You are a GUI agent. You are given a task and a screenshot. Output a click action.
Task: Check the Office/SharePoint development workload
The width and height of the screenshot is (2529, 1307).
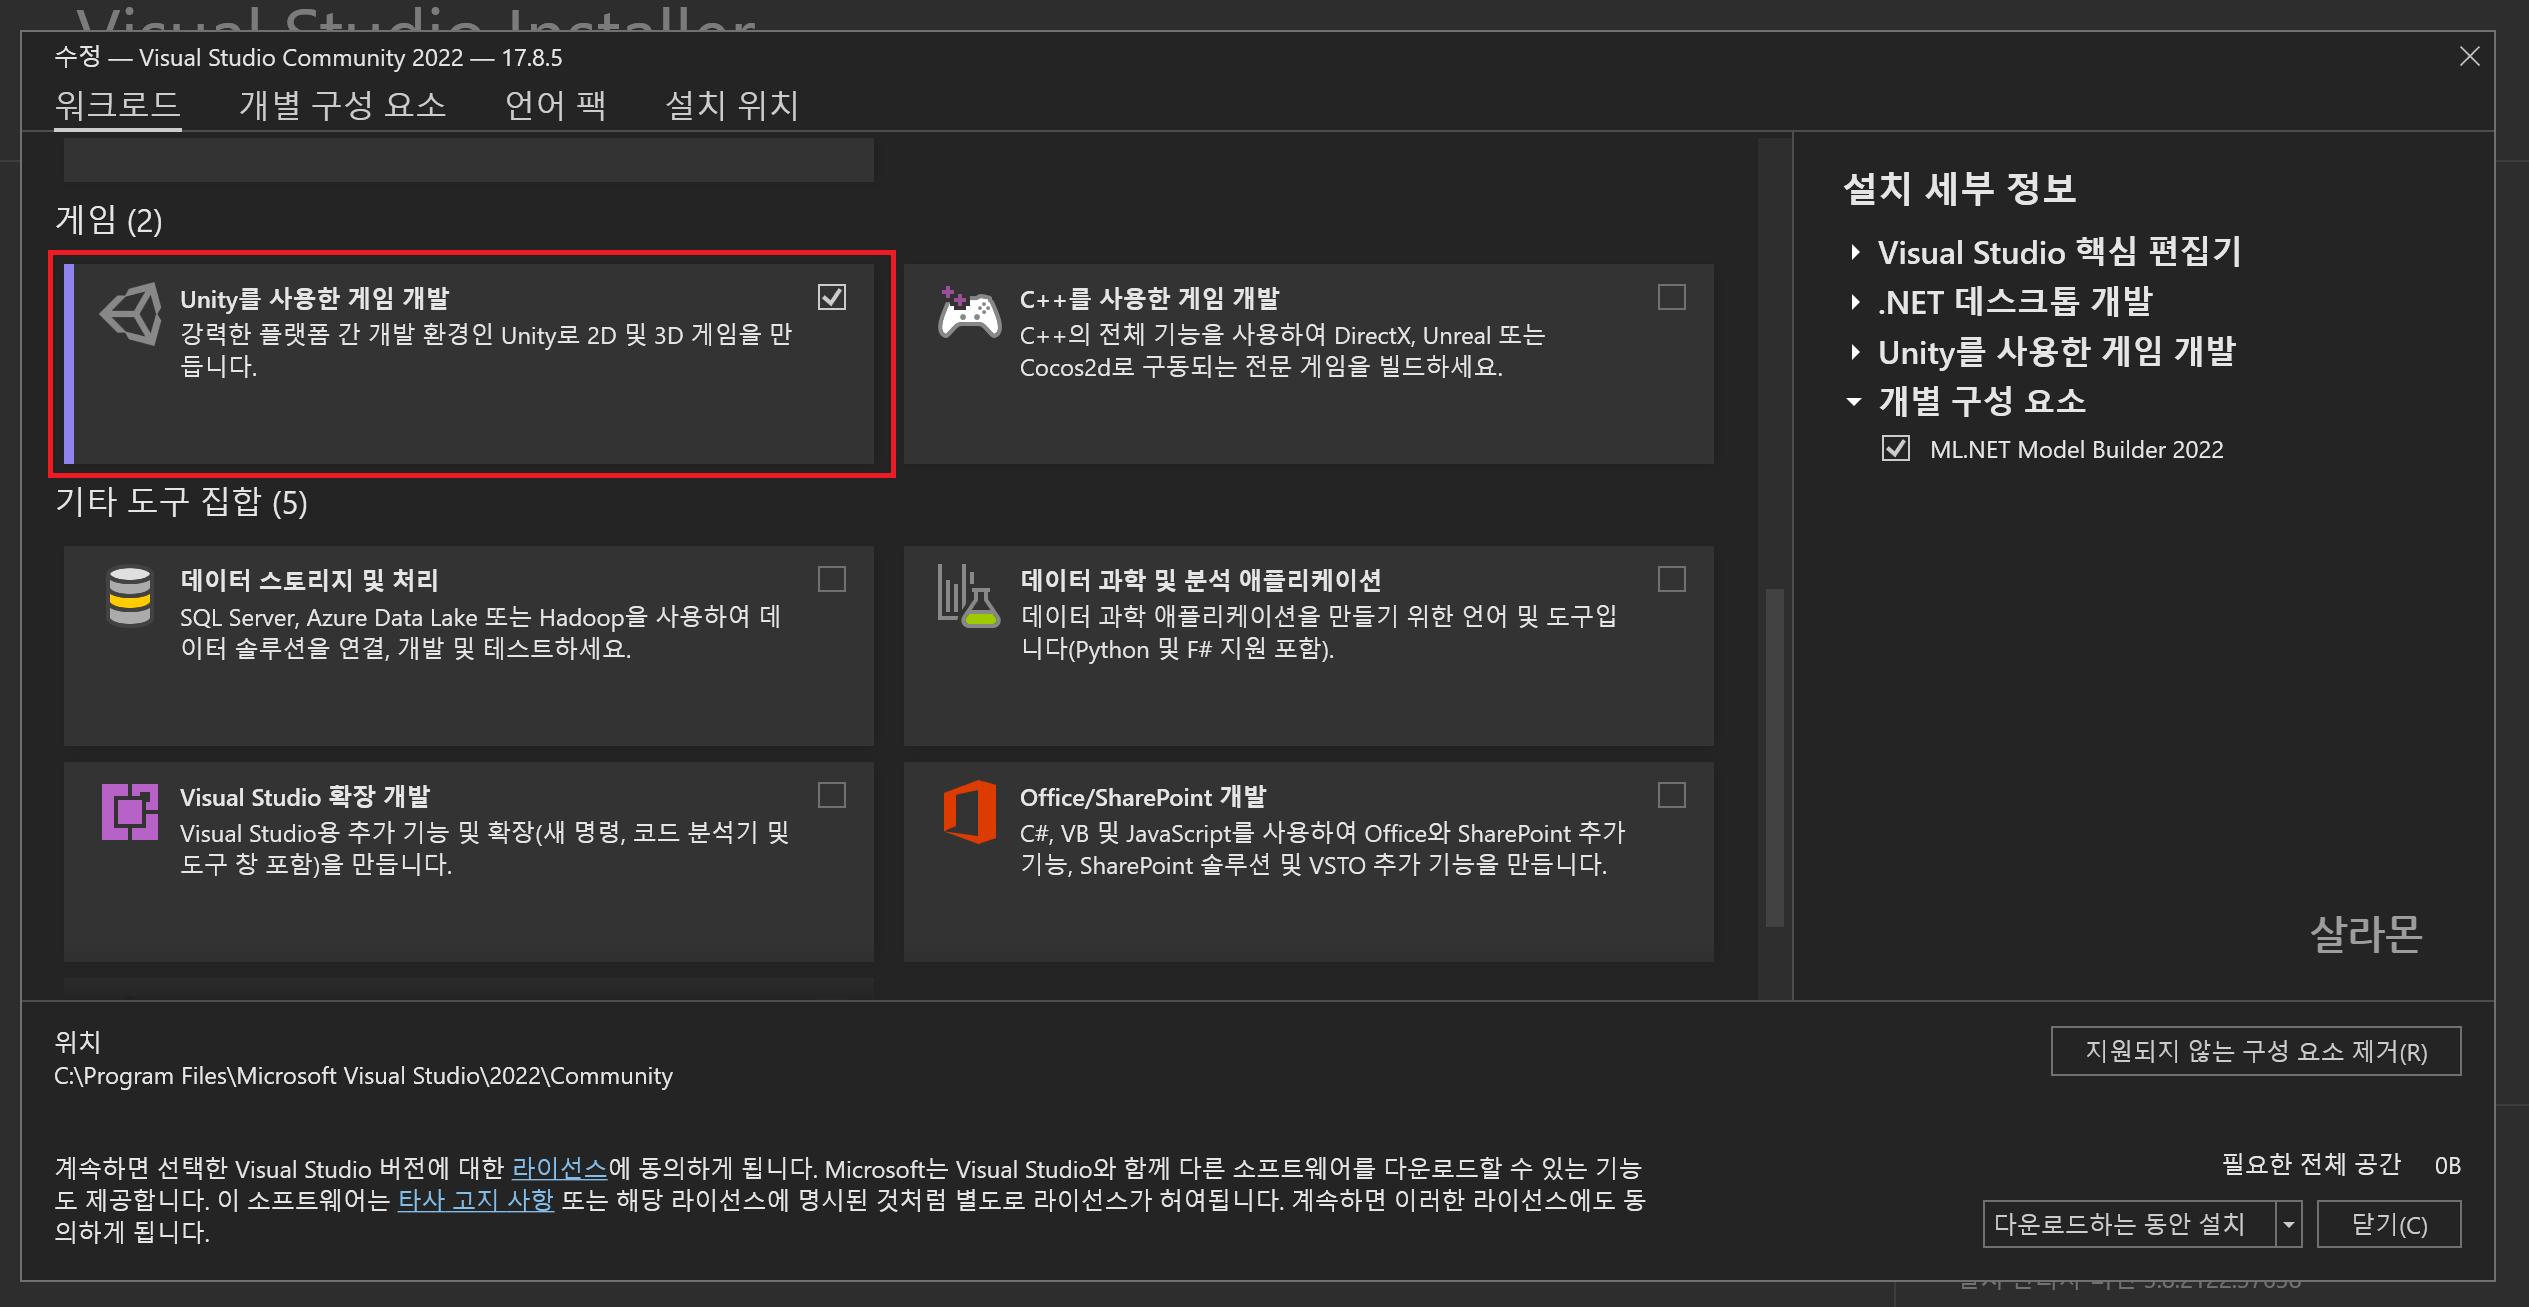[1671, 795]
